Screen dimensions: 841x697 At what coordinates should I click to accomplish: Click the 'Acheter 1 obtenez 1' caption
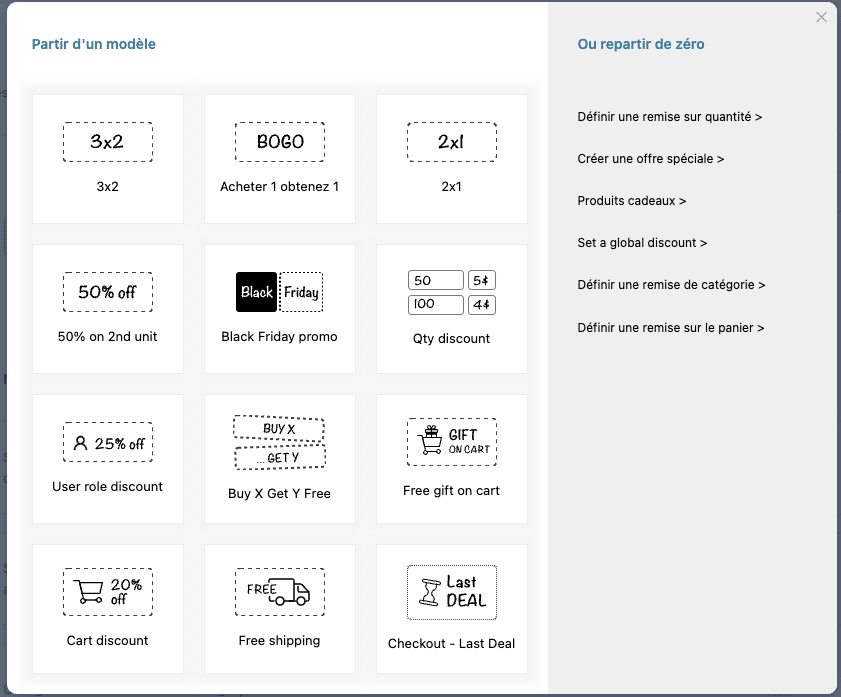click(279, 187)
